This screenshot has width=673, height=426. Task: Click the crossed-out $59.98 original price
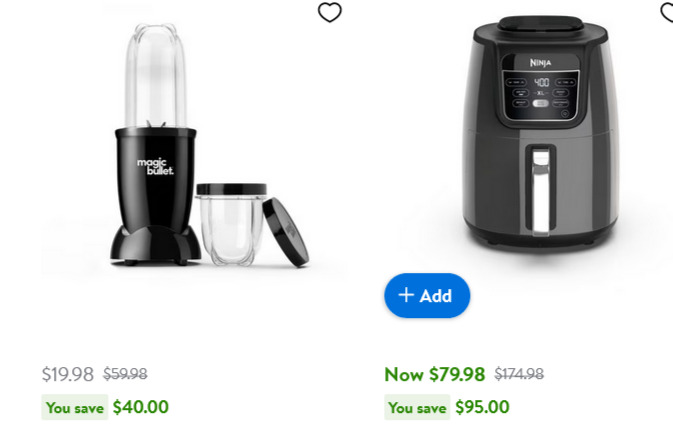click(125, 374)
